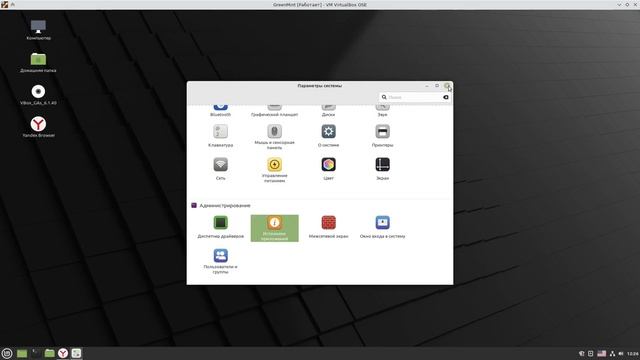Open Firewall (Межсетевой экран) settings
The image size is (640, 360).
pos(328,227)
